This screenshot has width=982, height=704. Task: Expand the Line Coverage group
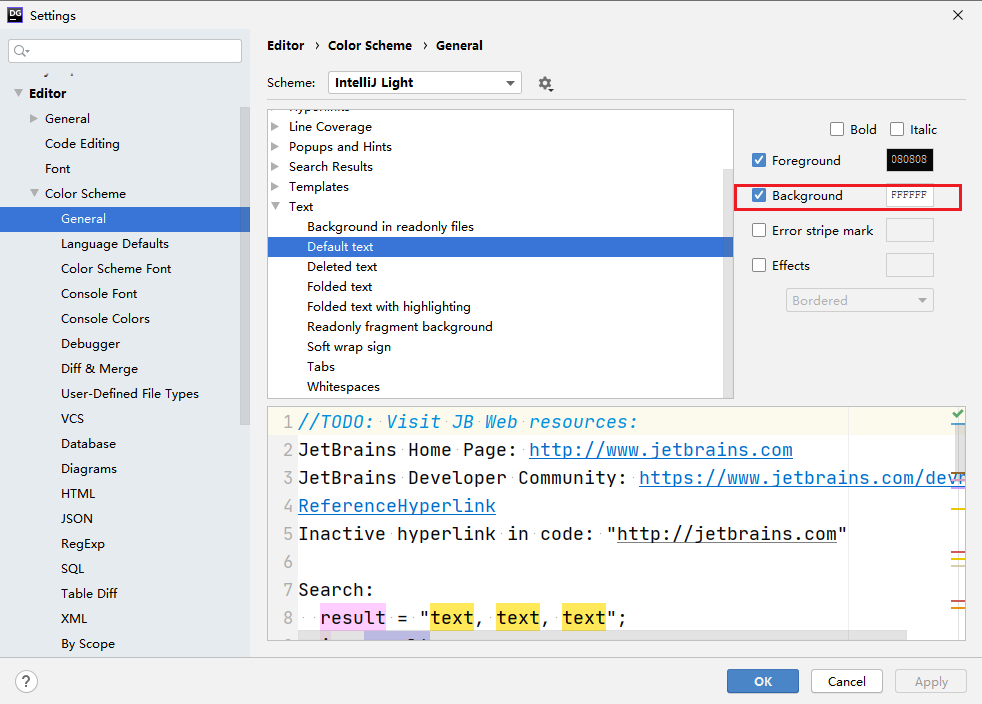[275, 127]
